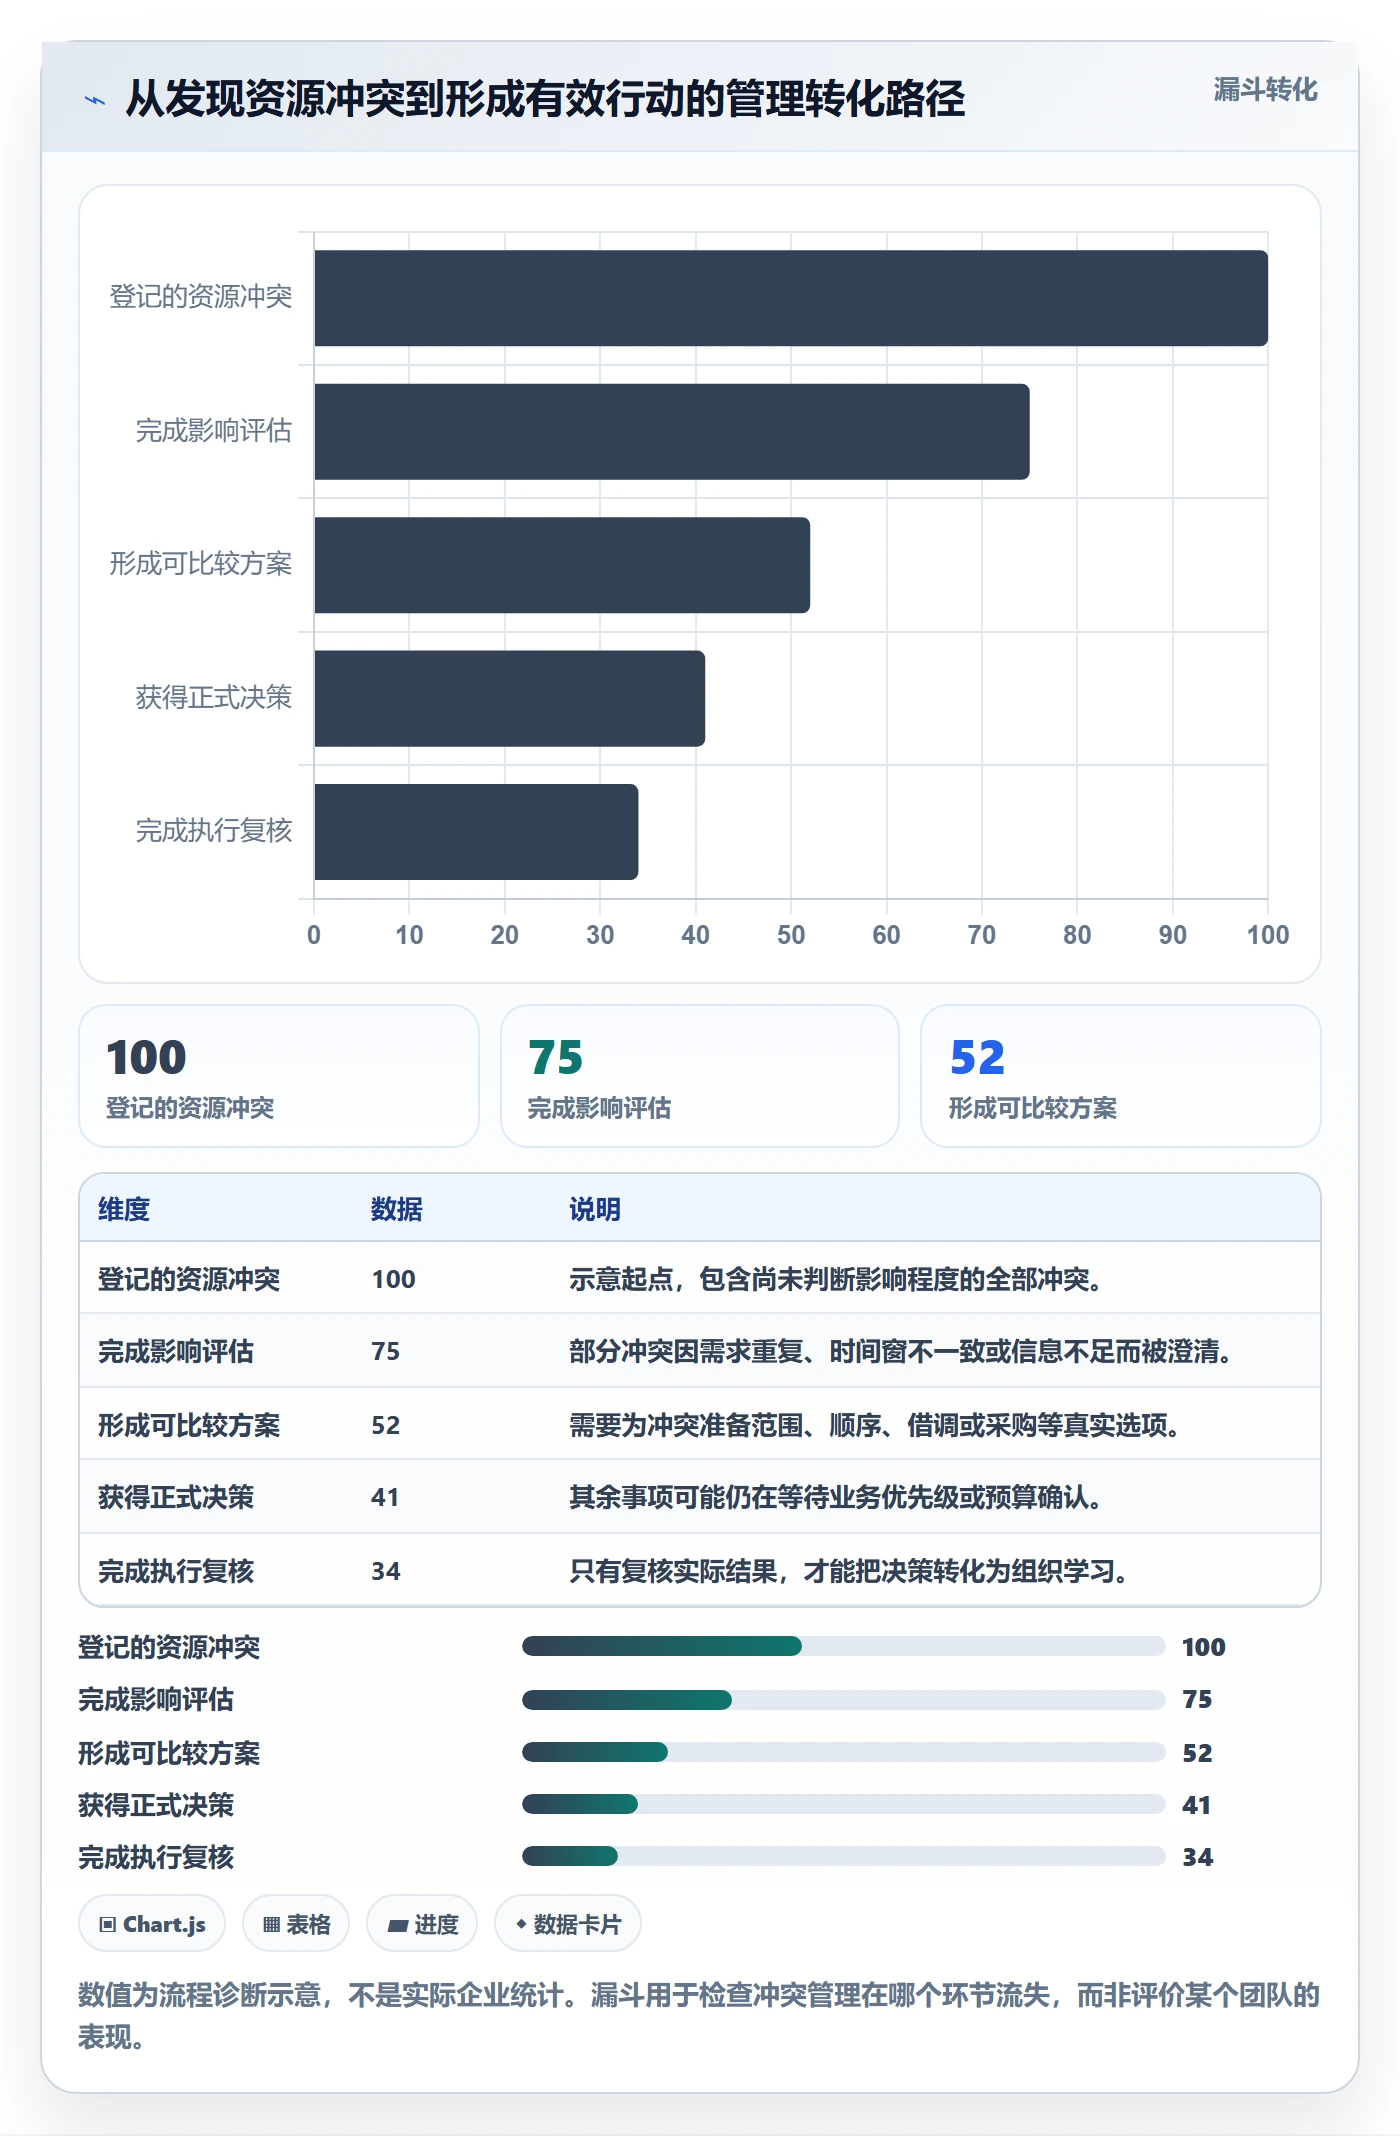
Task: Click the 形成可比较方案 bar in the chart
Action: coord(562,565)
